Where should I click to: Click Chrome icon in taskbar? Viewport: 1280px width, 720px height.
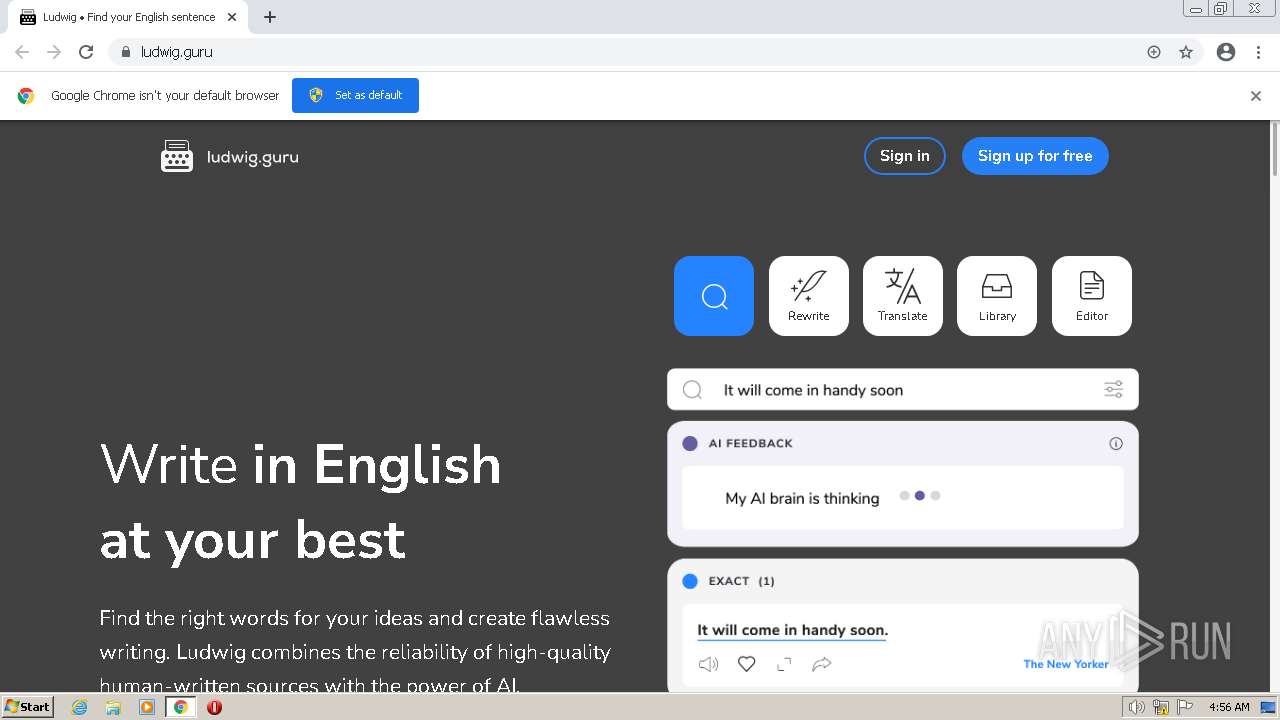181,707
